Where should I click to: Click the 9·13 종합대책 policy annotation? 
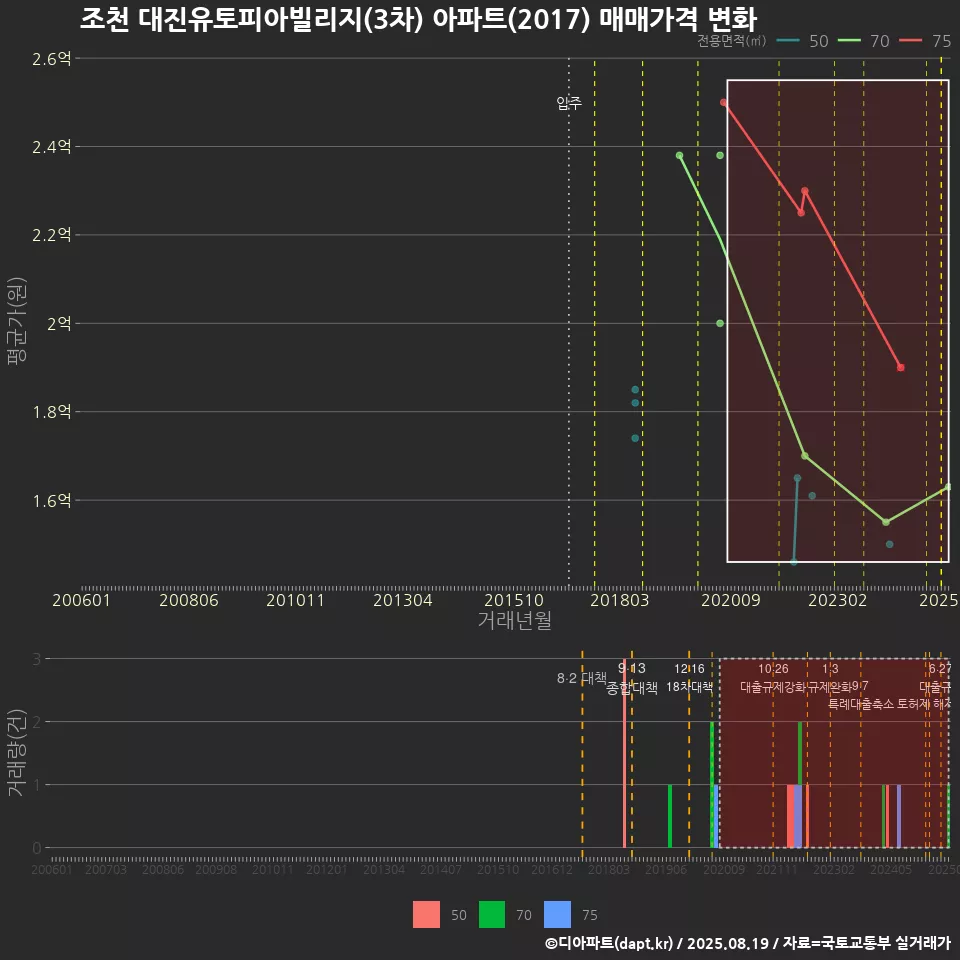[x=632, y=678]
